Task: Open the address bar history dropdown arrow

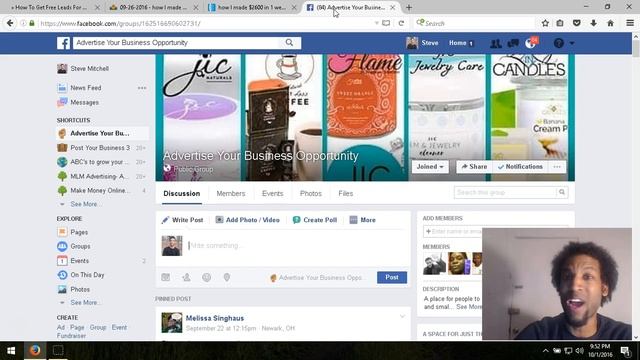Action: click(376, 23)
